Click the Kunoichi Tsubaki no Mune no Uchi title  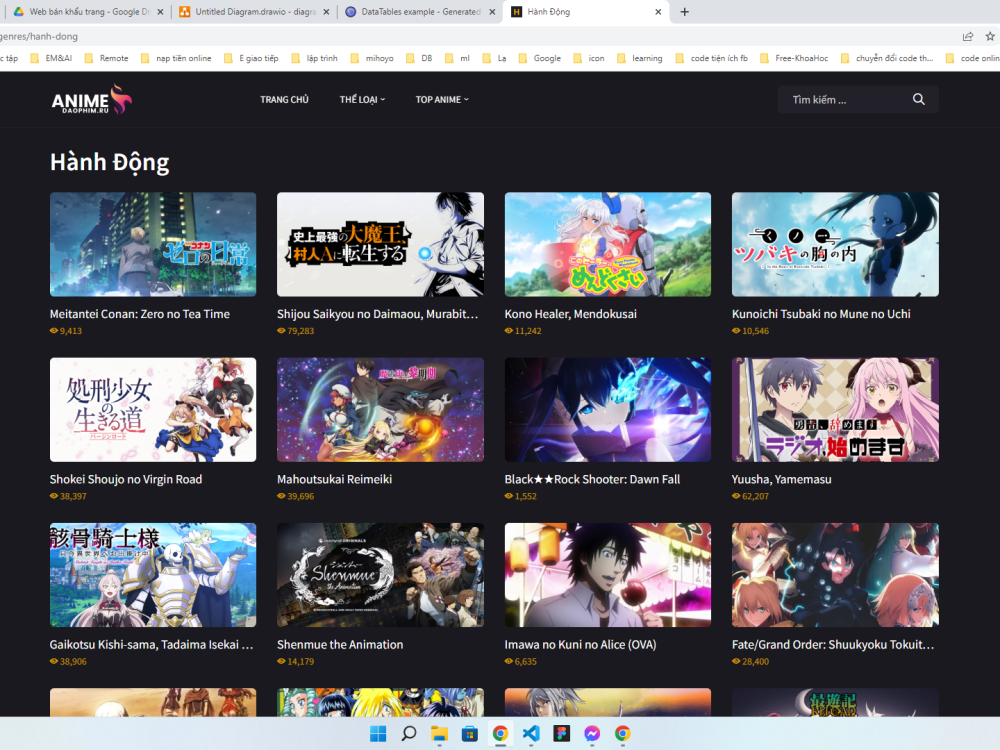[821, 314]
